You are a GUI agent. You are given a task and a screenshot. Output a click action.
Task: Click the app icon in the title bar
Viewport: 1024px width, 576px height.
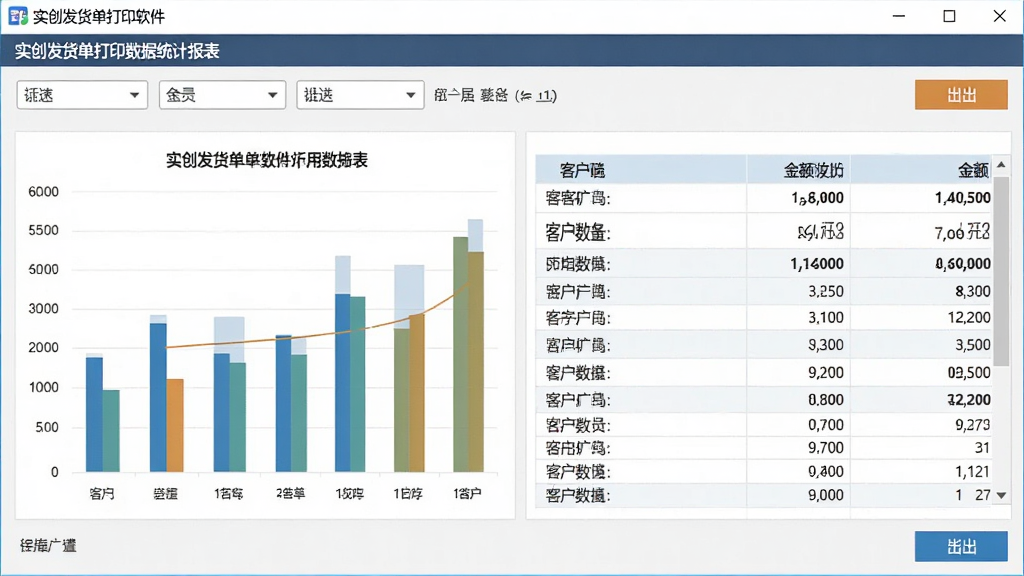(18, 16)
